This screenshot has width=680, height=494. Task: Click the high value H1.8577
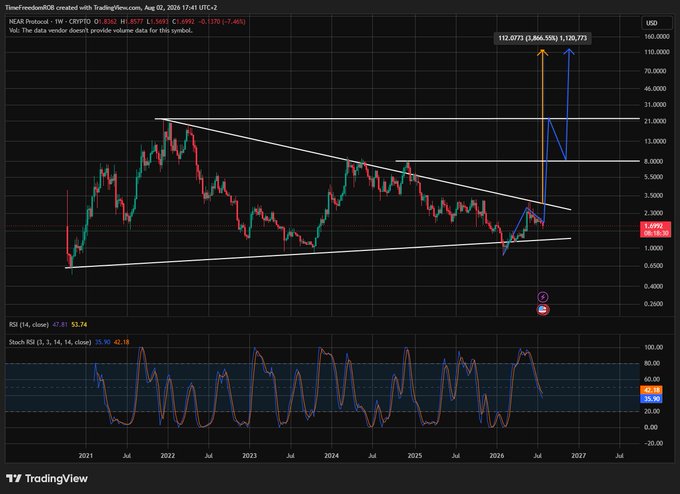[x=131, y=21]
